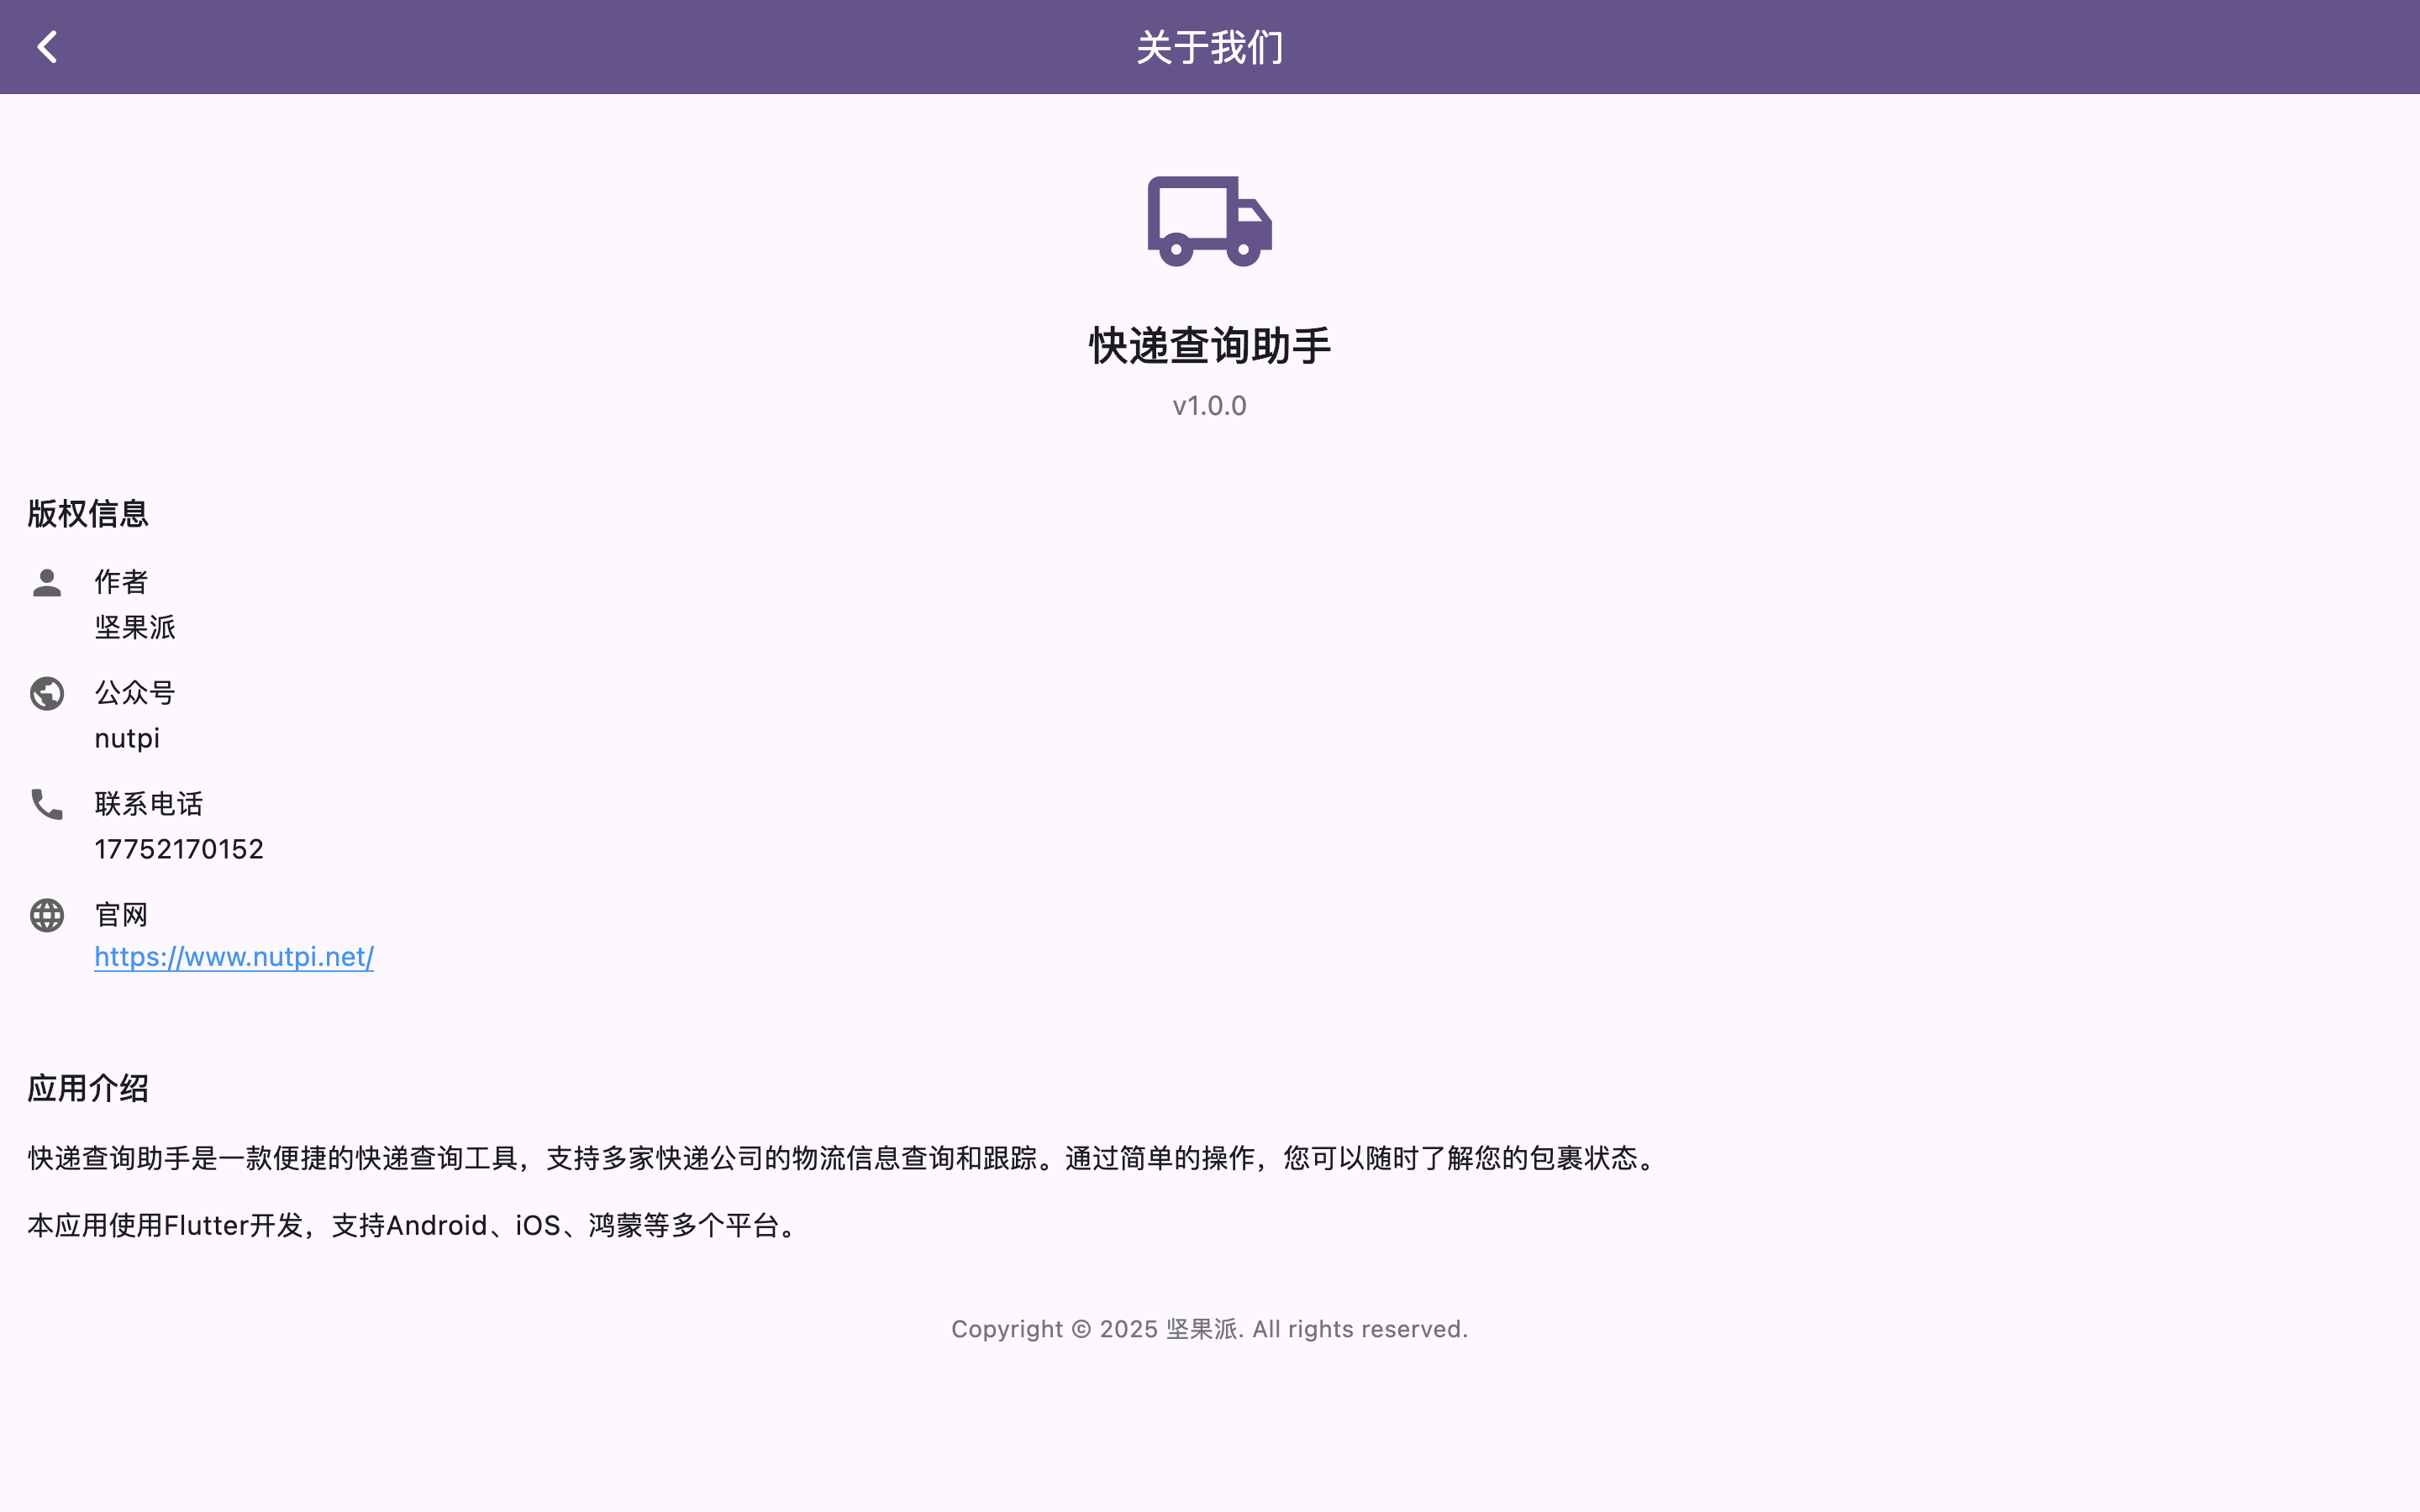Select the 公众号 list row label

point(135,693)
